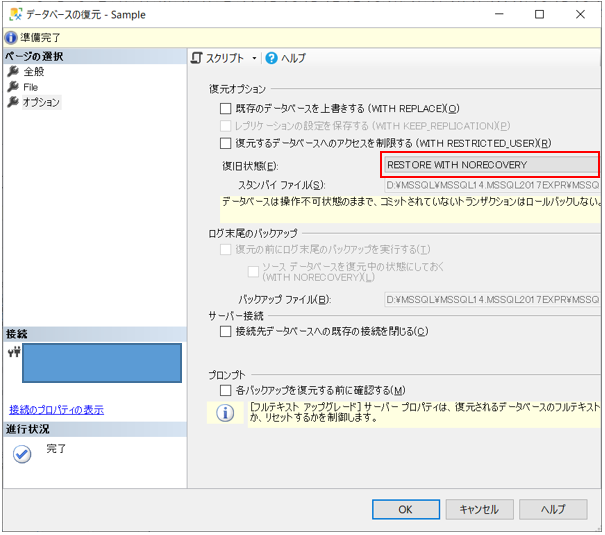Open the 復旧状態 RESTORE WITH NORECOVERY dropdown

[491, 165]
